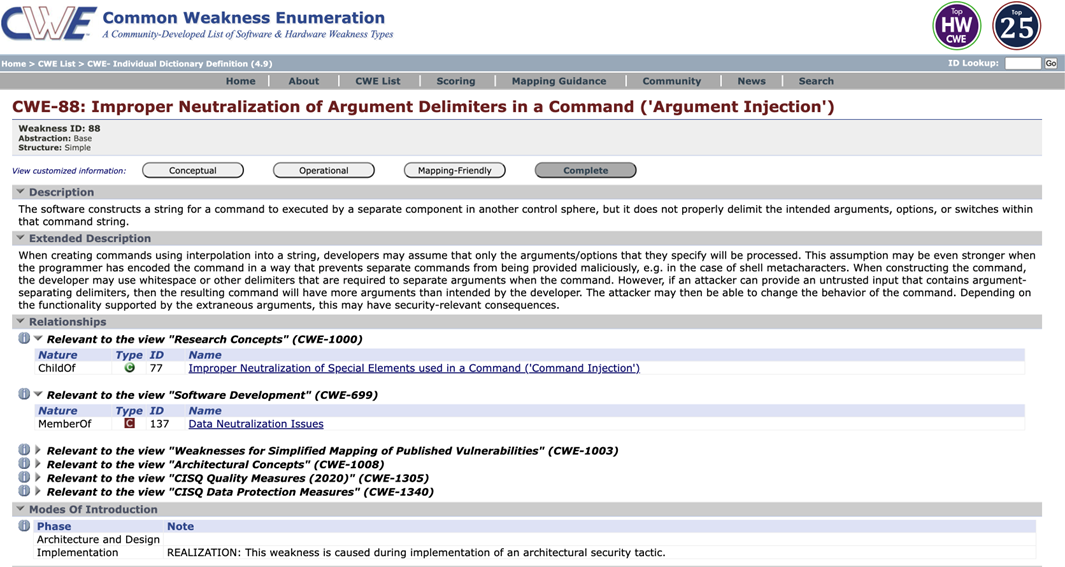This screenshot has width=1065, height=567.
Task: Open the Top HW CWE badge
Action: [956, 26]
